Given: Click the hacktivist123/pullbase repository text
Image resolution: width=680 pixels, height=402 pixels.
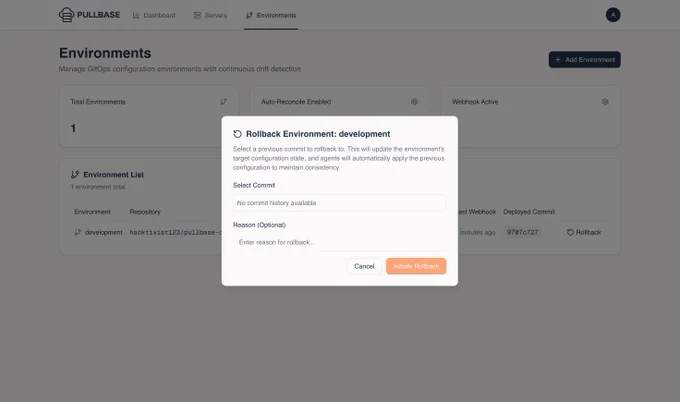Looking at the screenshot, I should tap(176, 232).
